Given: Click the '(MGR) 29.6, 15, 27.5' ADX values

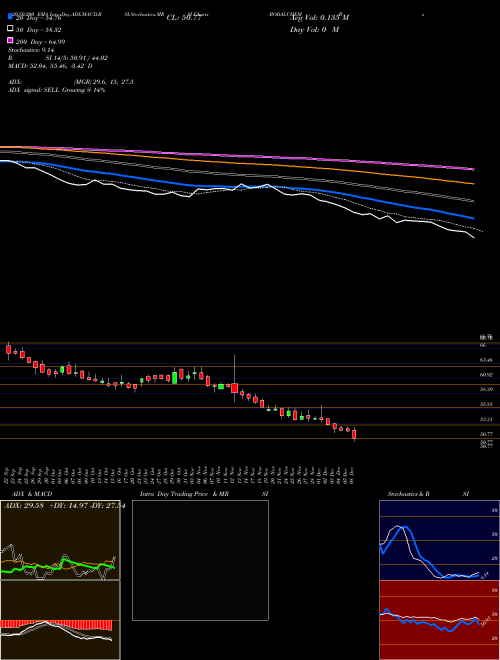Looking at the screenshot, I should click(x=103, y=82).
